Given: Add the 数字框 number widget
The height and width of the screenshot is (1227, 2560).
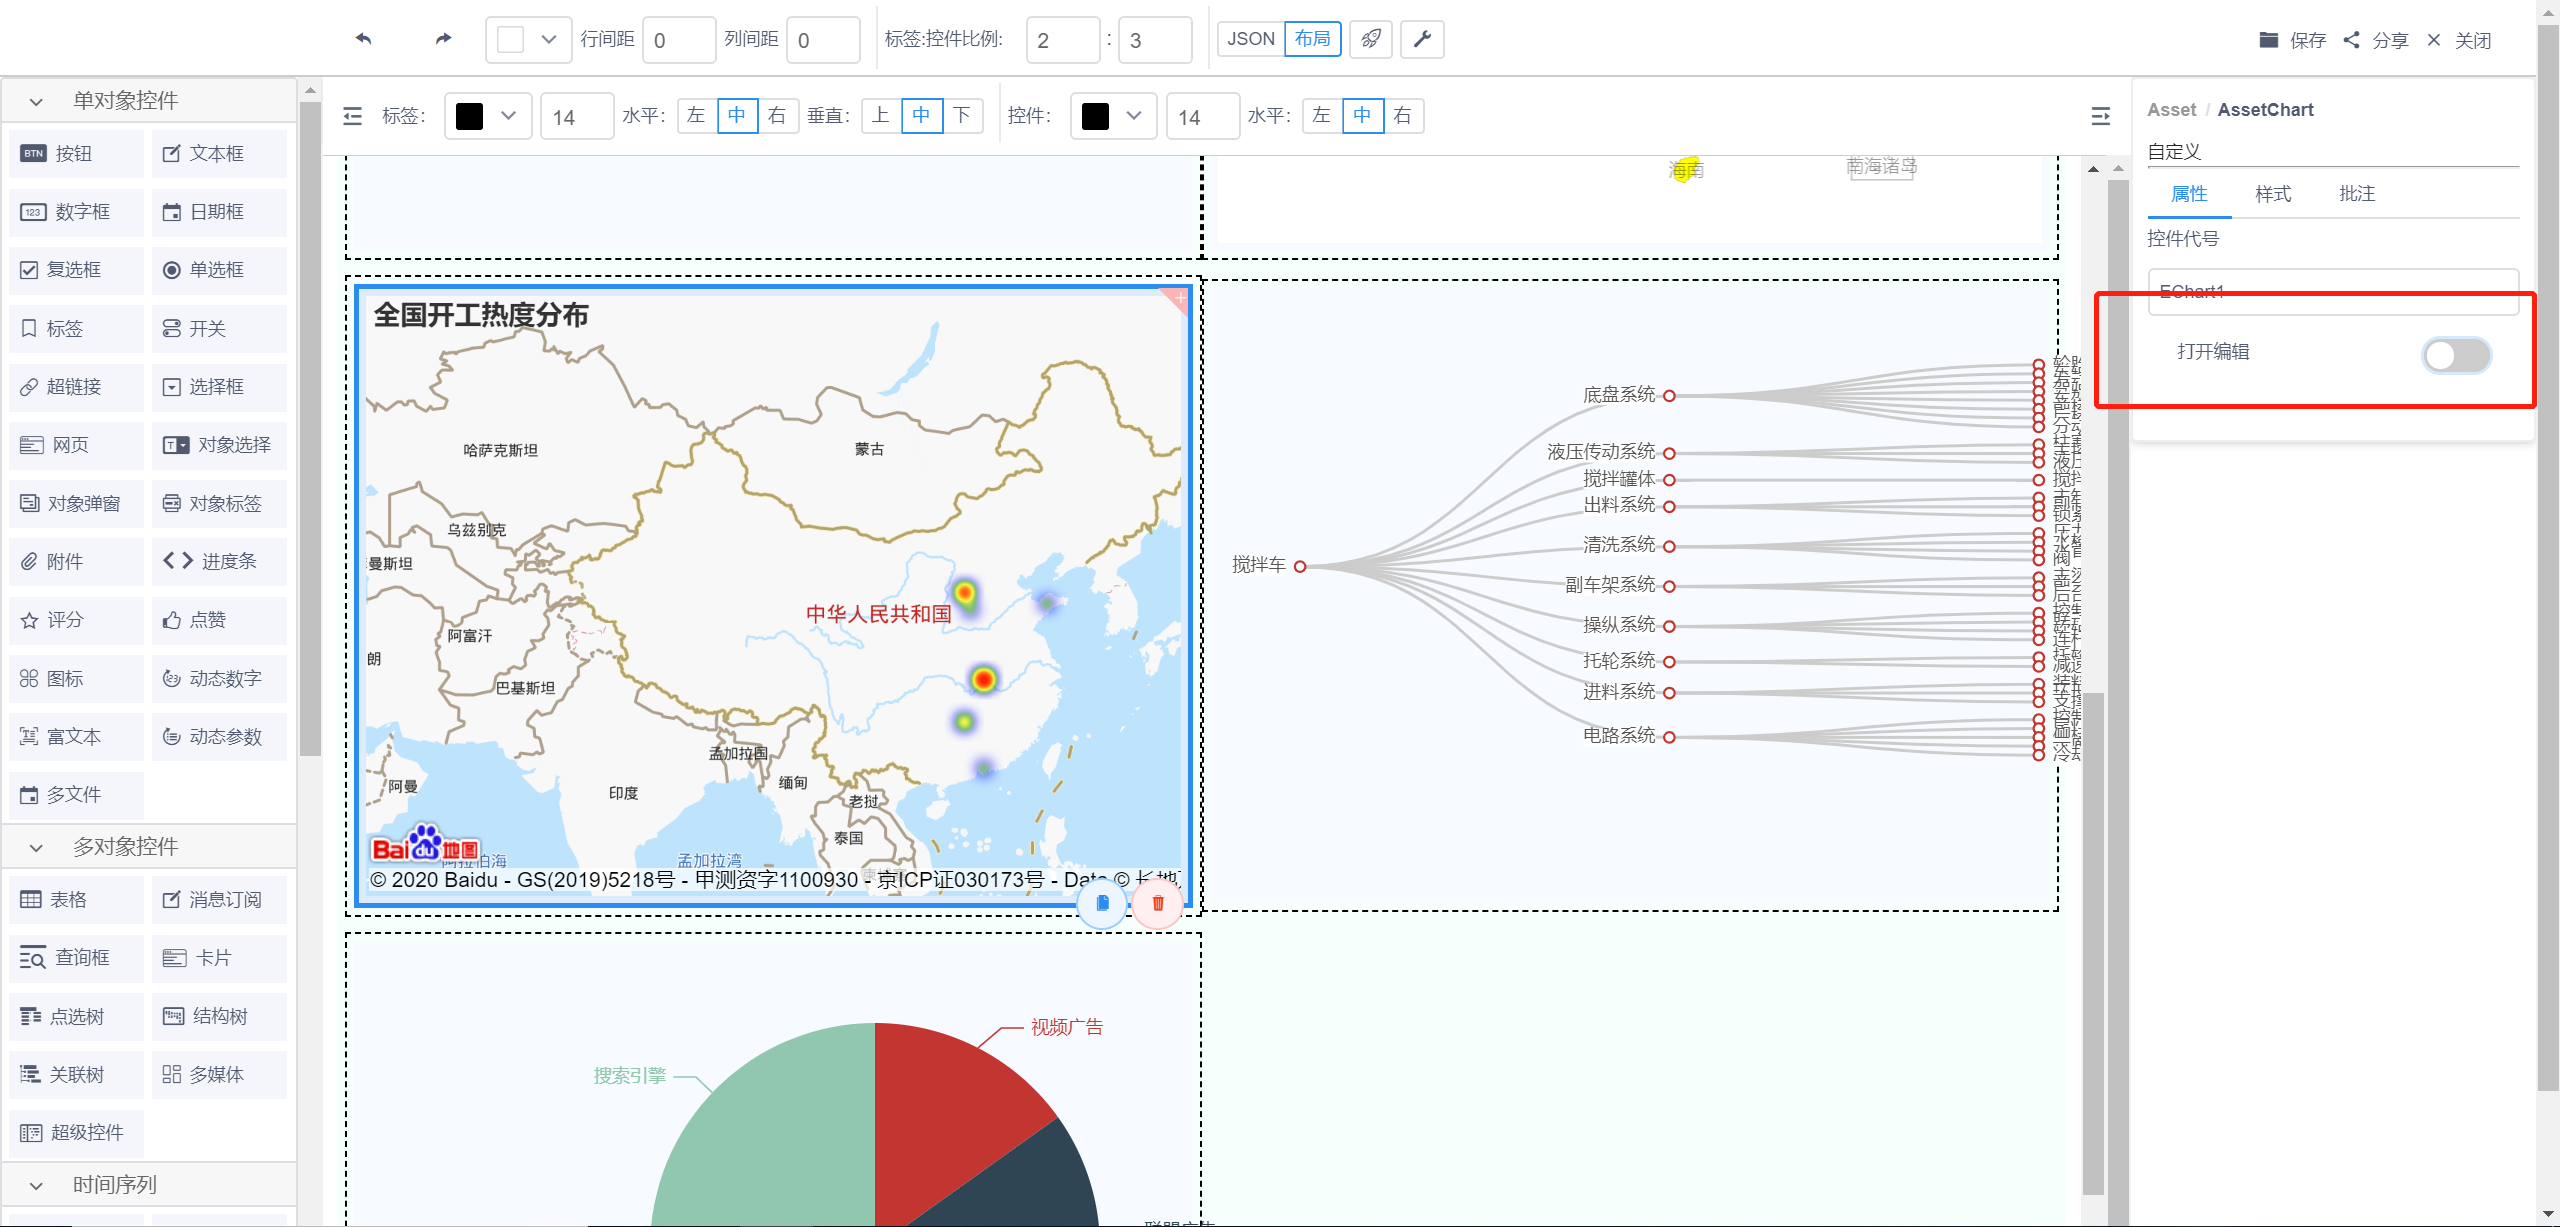Looking at the screenshot, I should [x=76, y=212].
